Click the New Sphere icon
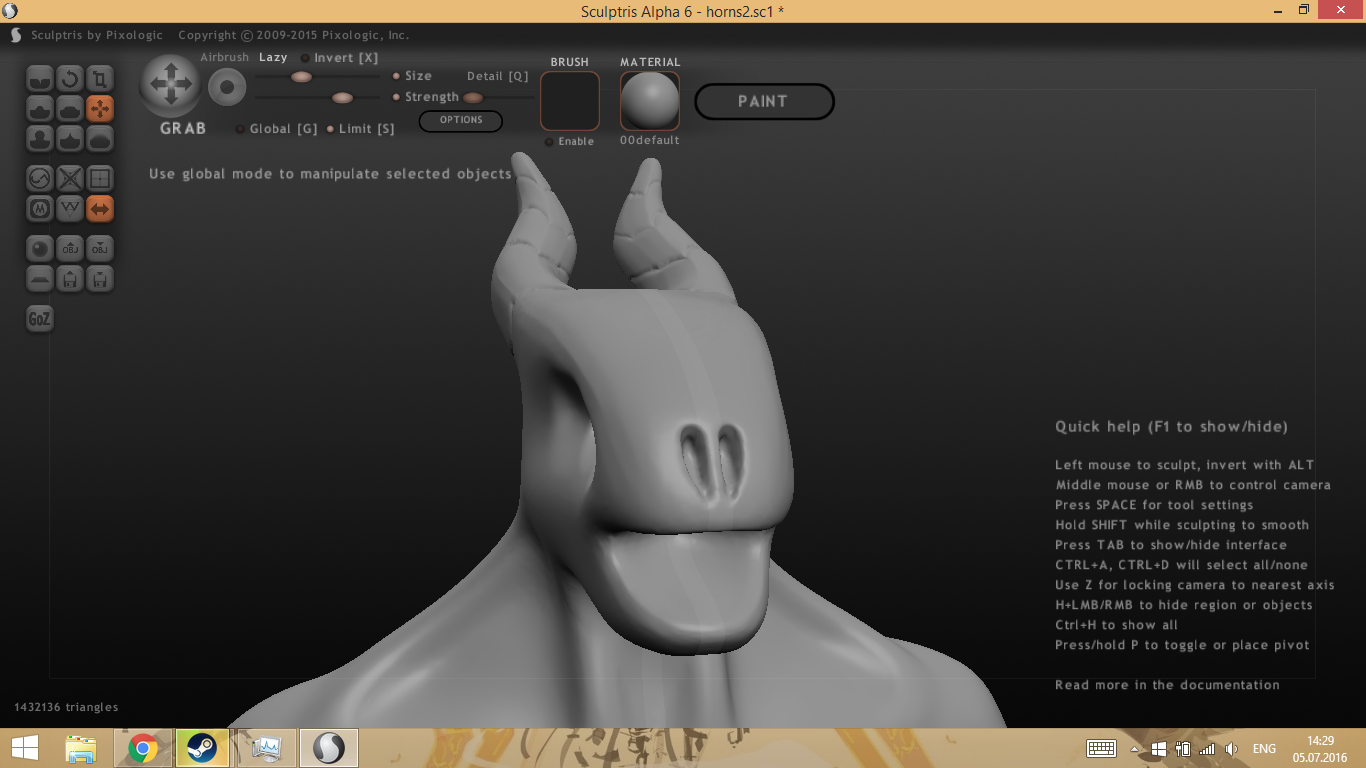This screenshot has width=1366, height=768. point(40,248)
